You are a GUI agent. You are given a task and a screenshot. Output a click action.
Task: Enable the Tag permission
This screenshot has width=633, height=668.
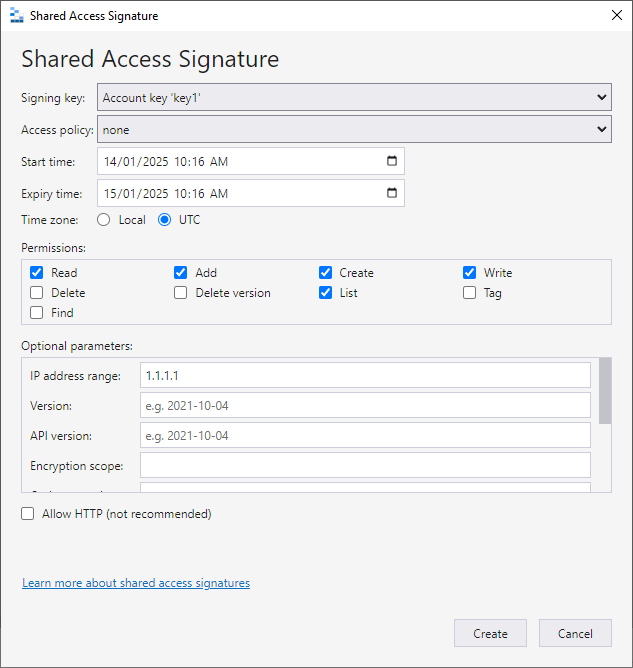pos(470,293)
